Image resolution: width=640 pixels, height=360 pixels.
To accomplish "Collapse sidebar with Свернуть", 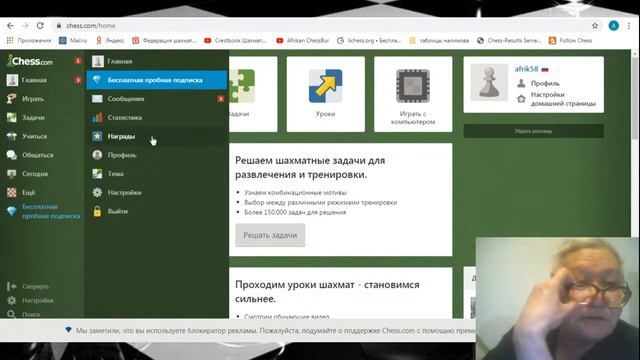I will (28, 287).
